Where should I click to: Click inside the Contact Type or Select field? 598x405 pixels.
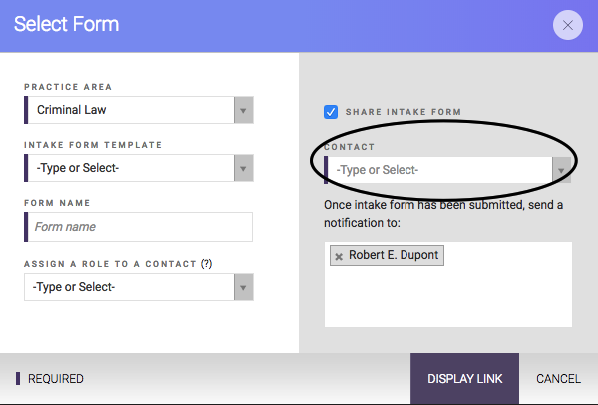tap(438, 170)
